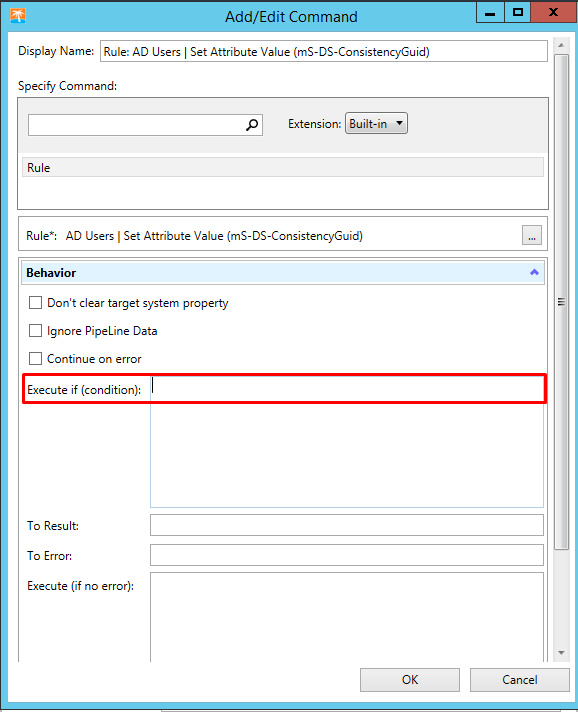Click the magnifier search icon
Screen dimensions: 578x712
[252, 124]
